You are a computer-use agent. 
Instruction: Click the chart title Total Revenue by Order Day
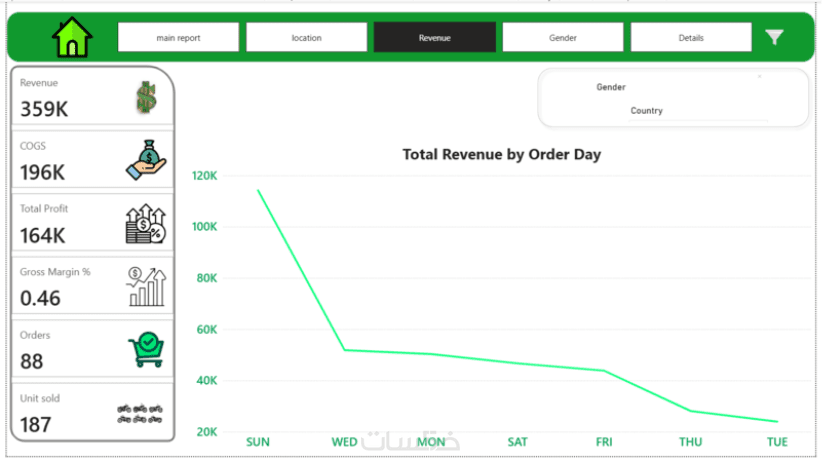pos(502,154)
